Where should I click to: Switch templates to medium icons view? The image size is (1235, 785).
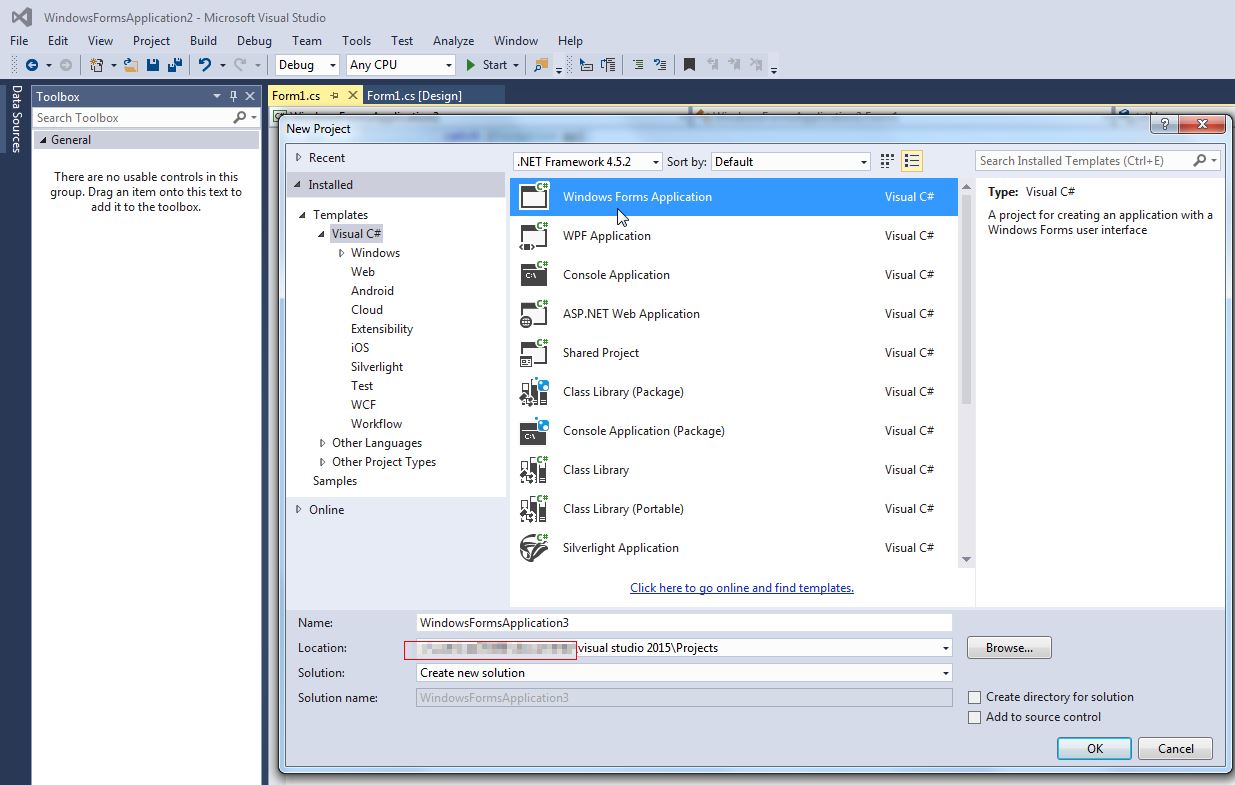(x=886, y=160)
